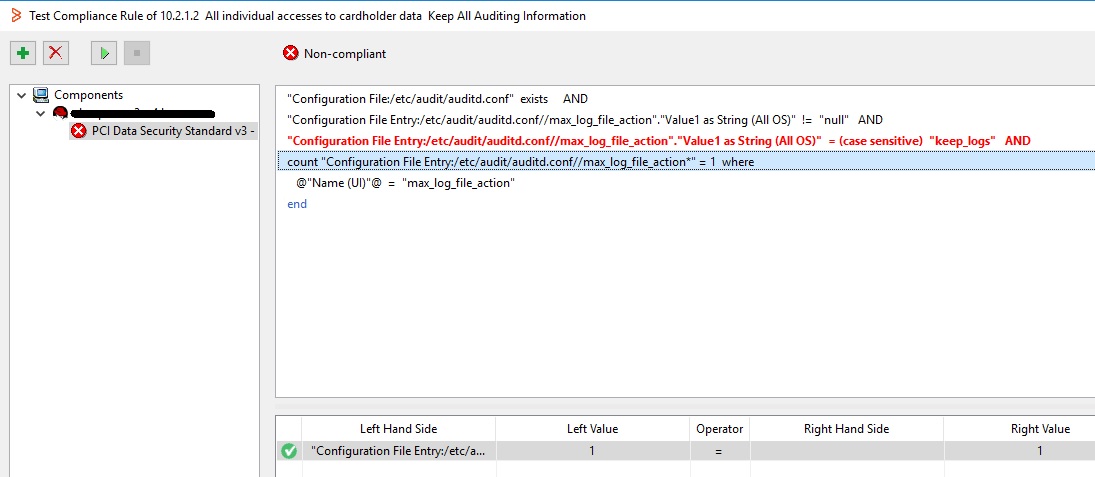Click the Right Value column header
This screenshot has height=477, width=1095.
coord(1039,429)
